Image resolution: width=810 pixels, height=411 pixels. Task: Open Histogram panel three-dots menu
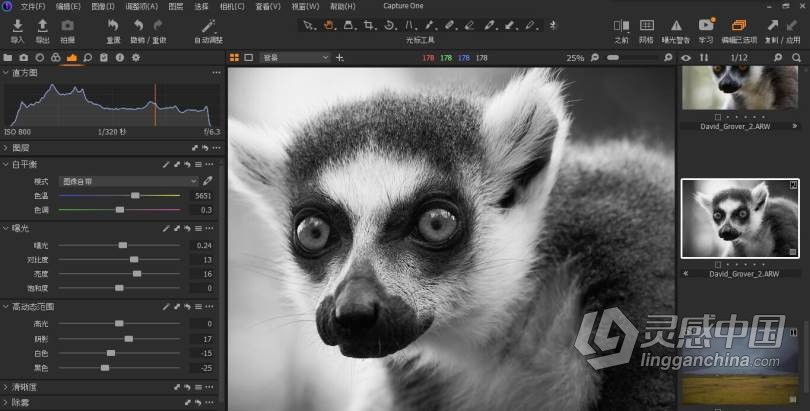pyautogui.click(x=216, y=73)
